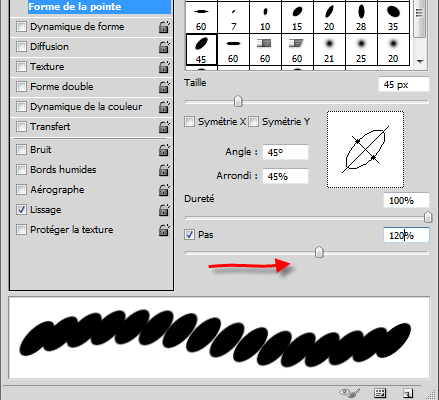Image resolution: width=439 pixels, height=400 pixels.
Task: Enable the Dynamique de forme checkbox
Action: [x=21, y=27]
